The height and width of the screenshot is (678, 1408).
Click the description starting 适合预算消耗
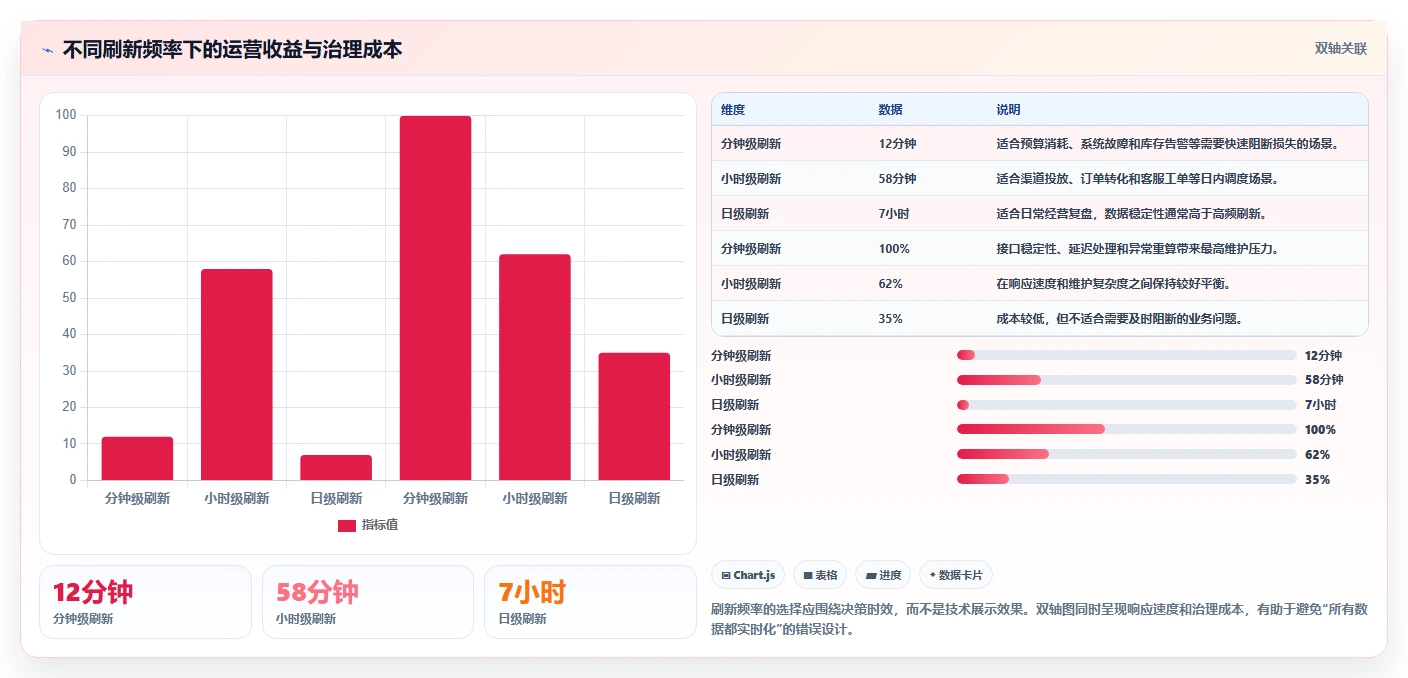click(x=1167, y=144)
